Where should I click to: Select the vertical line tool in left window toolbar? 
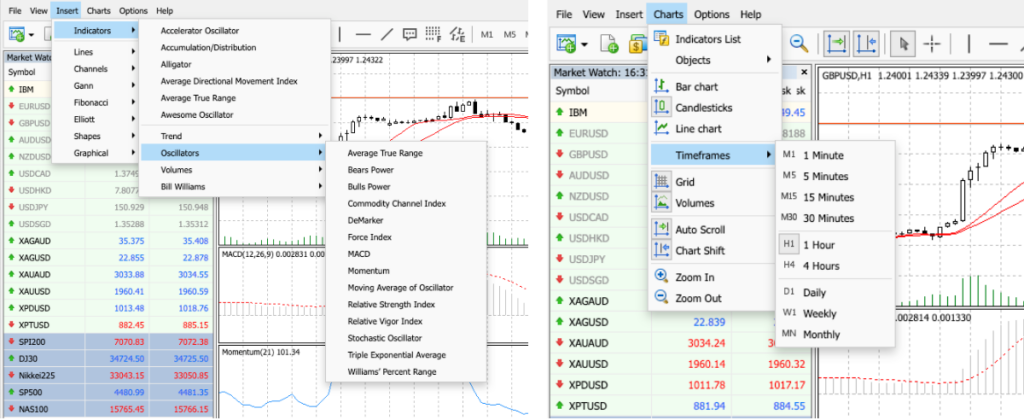click(x=339, y=35)
